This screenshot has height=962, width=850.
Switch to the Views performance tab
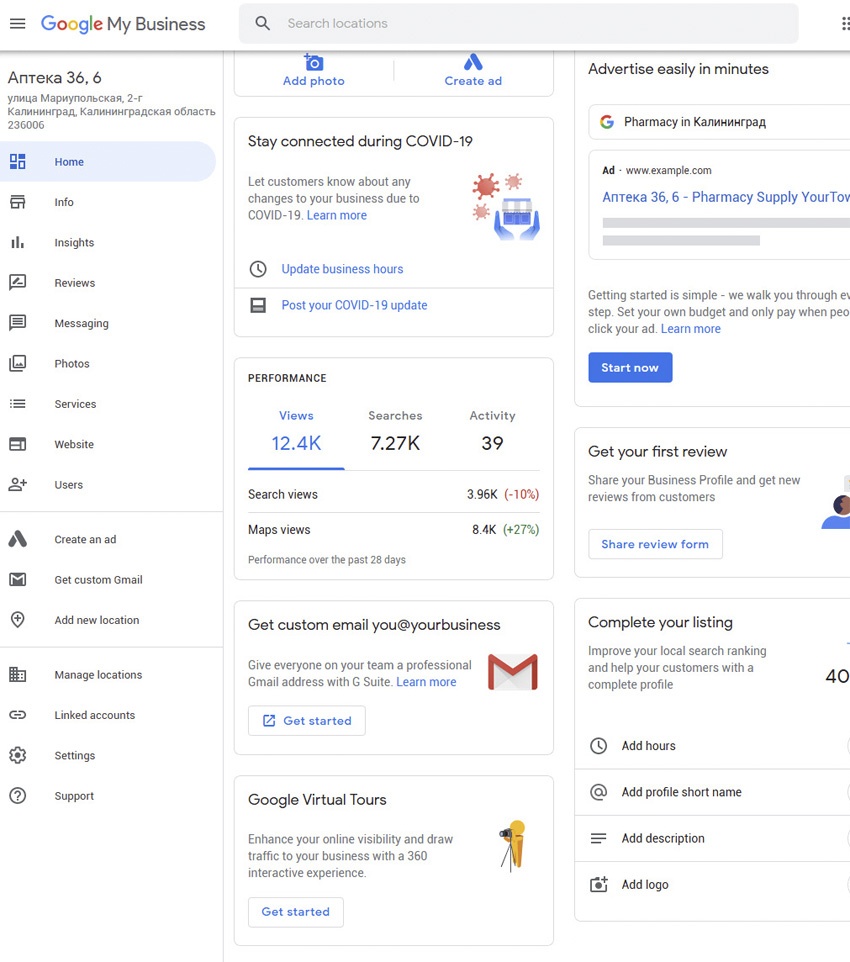coord(296,431)
